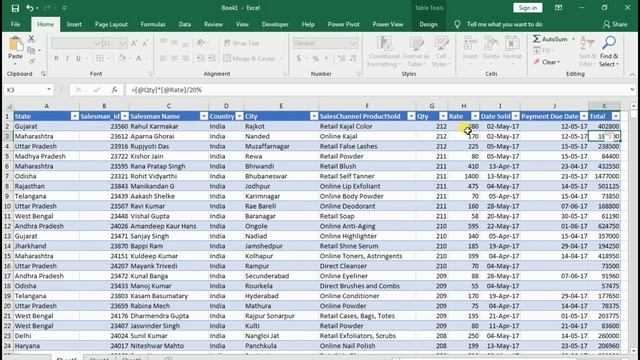Click cell containing Rahul Karmakar
640x360 pixels.
pos(169,127)
